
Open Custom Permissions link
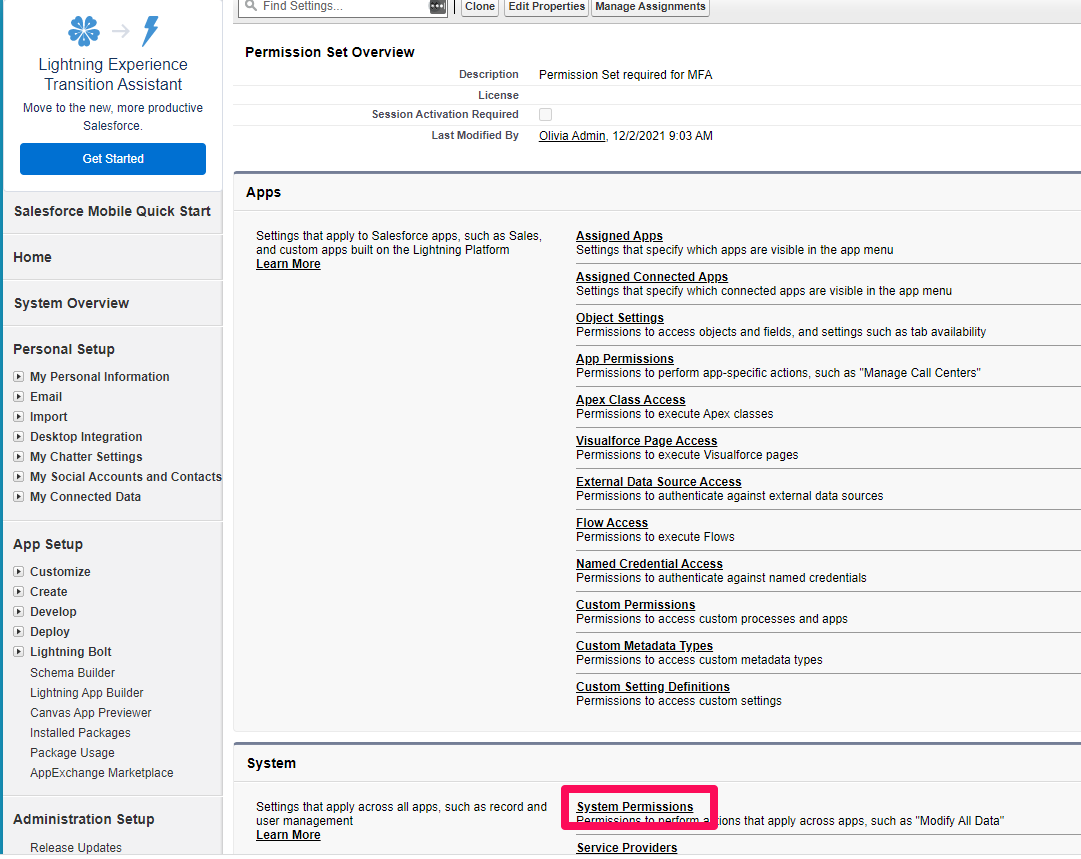636,605
